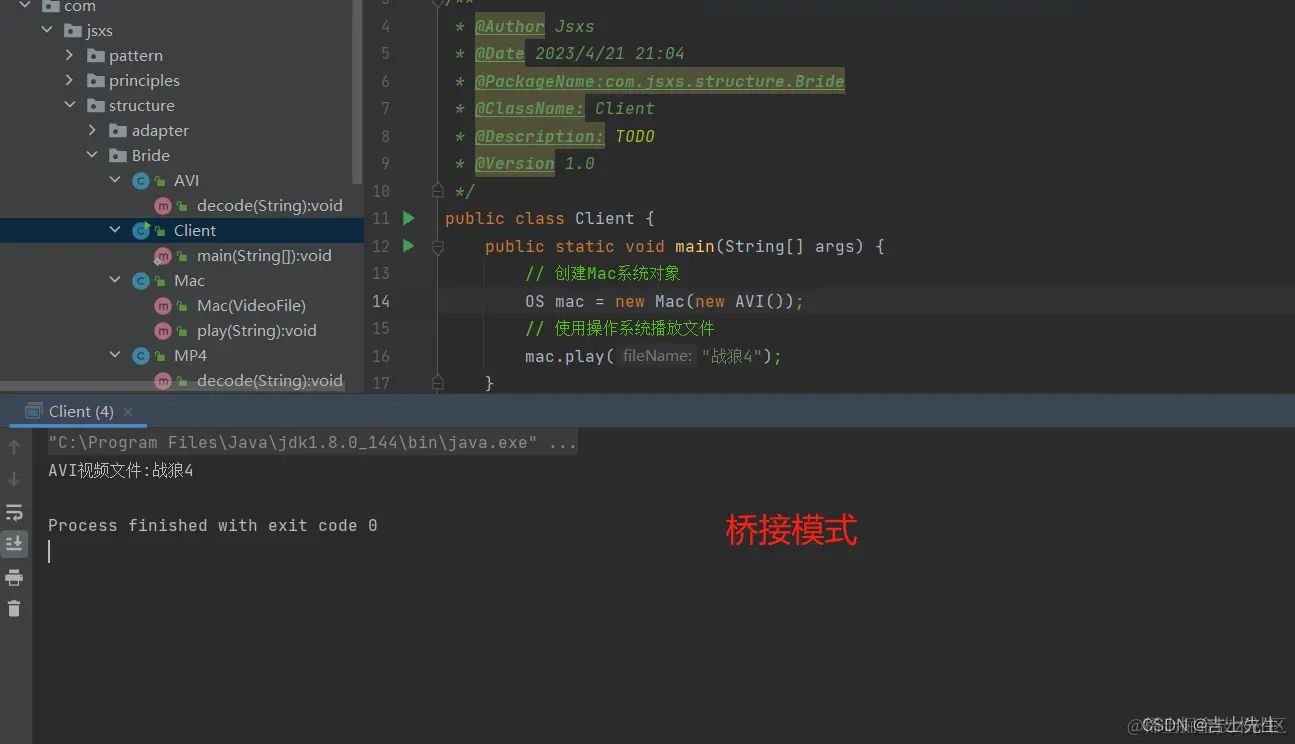This screenshot has width=1295, height=744.
Task: Click the Down the stack trace arrow
Action: coord(14,479)
